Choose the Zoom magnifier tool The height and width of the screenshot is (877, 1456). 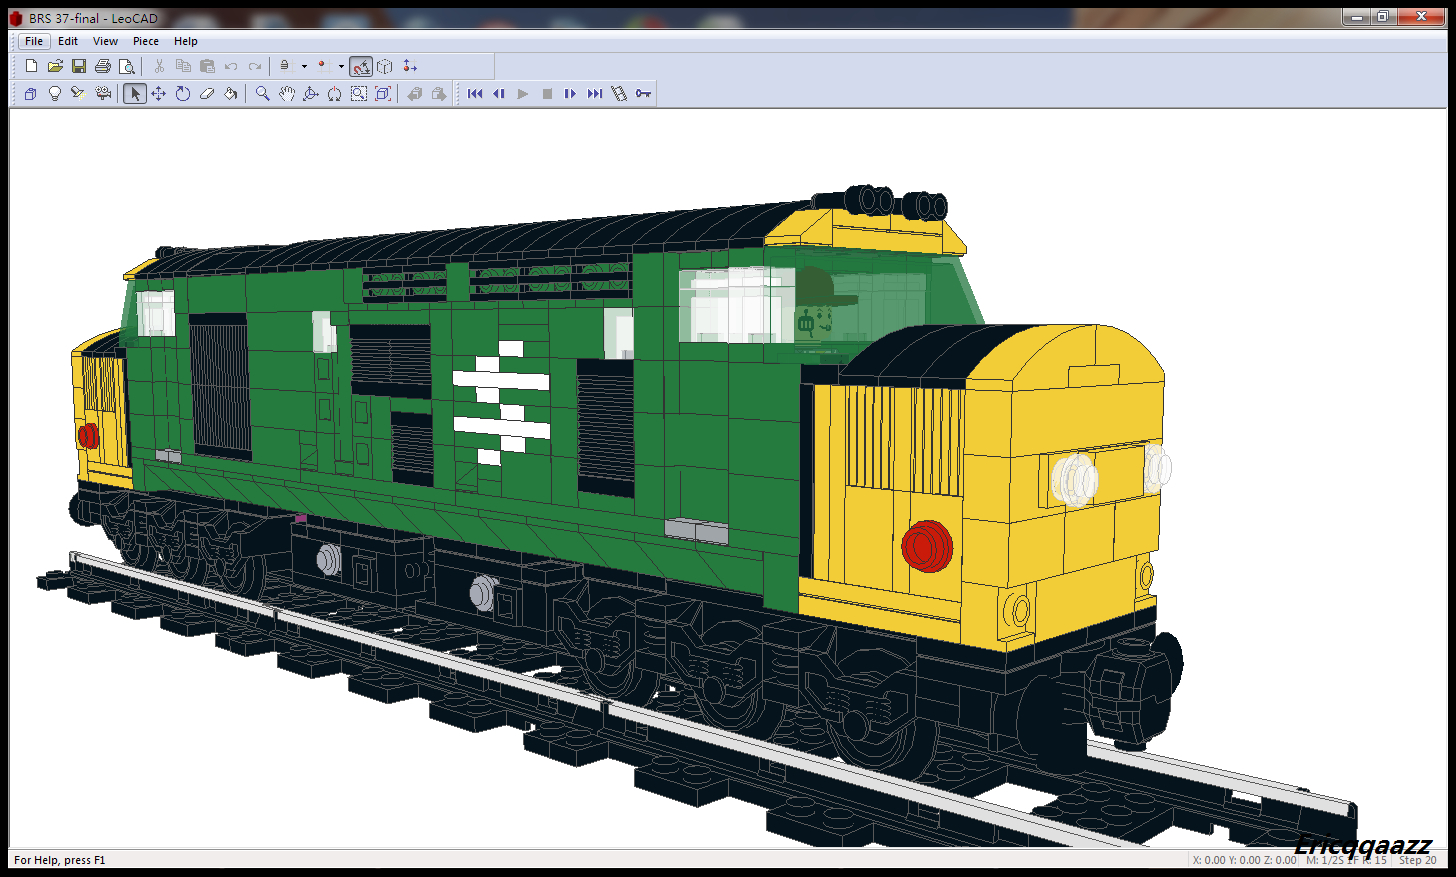tap(262, 94)
